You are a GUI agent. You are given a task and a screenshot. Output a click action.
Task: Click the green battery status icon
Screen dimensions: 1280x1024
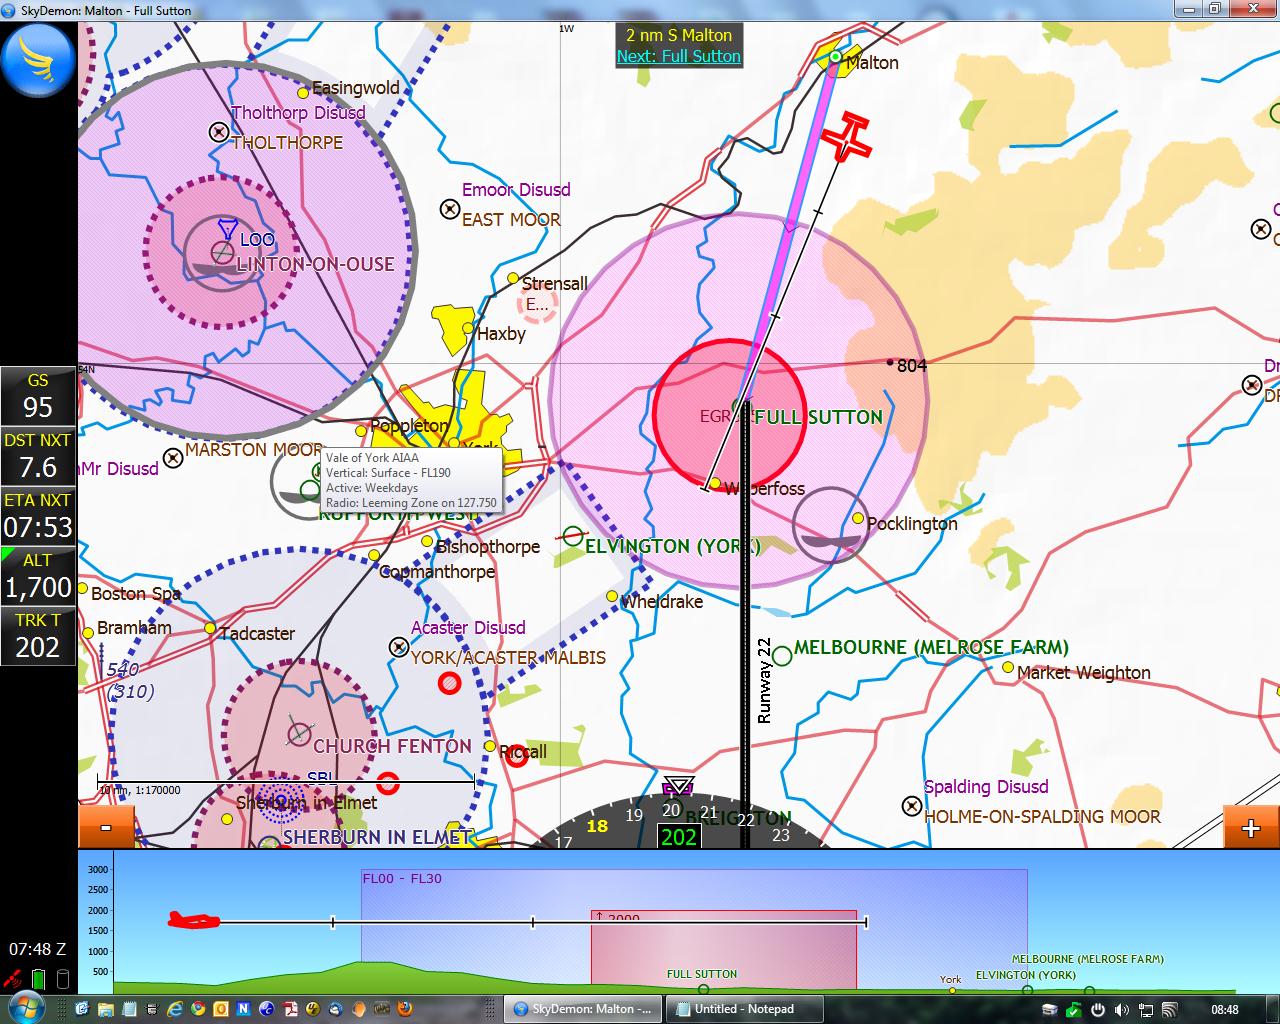38,978
